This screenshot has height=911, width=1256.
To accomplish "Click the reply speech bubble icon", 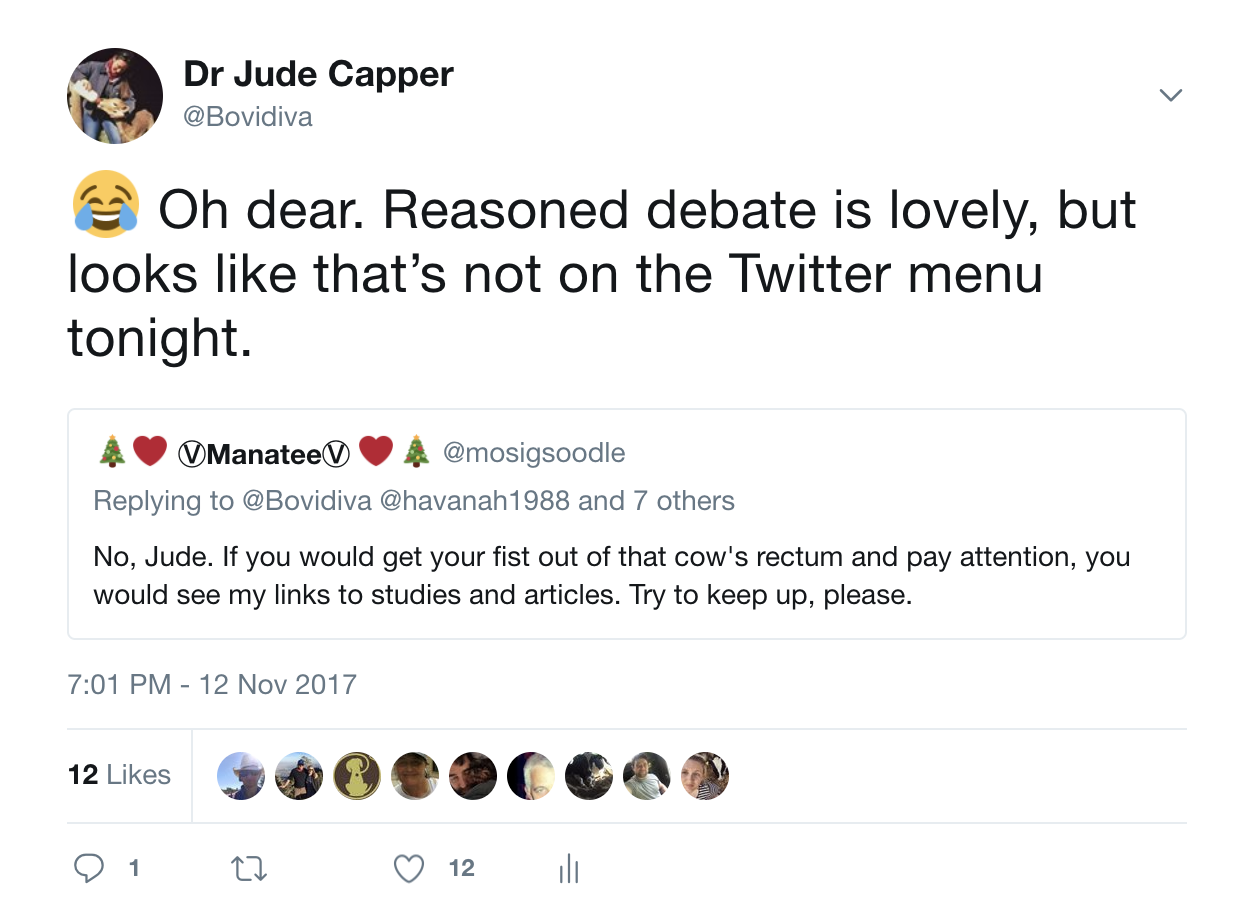I will (x=89, y=868).
